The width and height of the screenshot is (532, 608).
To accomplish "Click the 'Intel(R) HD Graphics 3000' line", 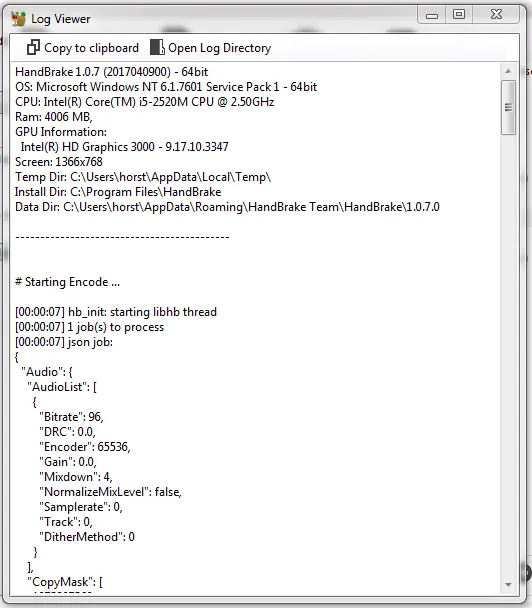I will click(124, 147).
